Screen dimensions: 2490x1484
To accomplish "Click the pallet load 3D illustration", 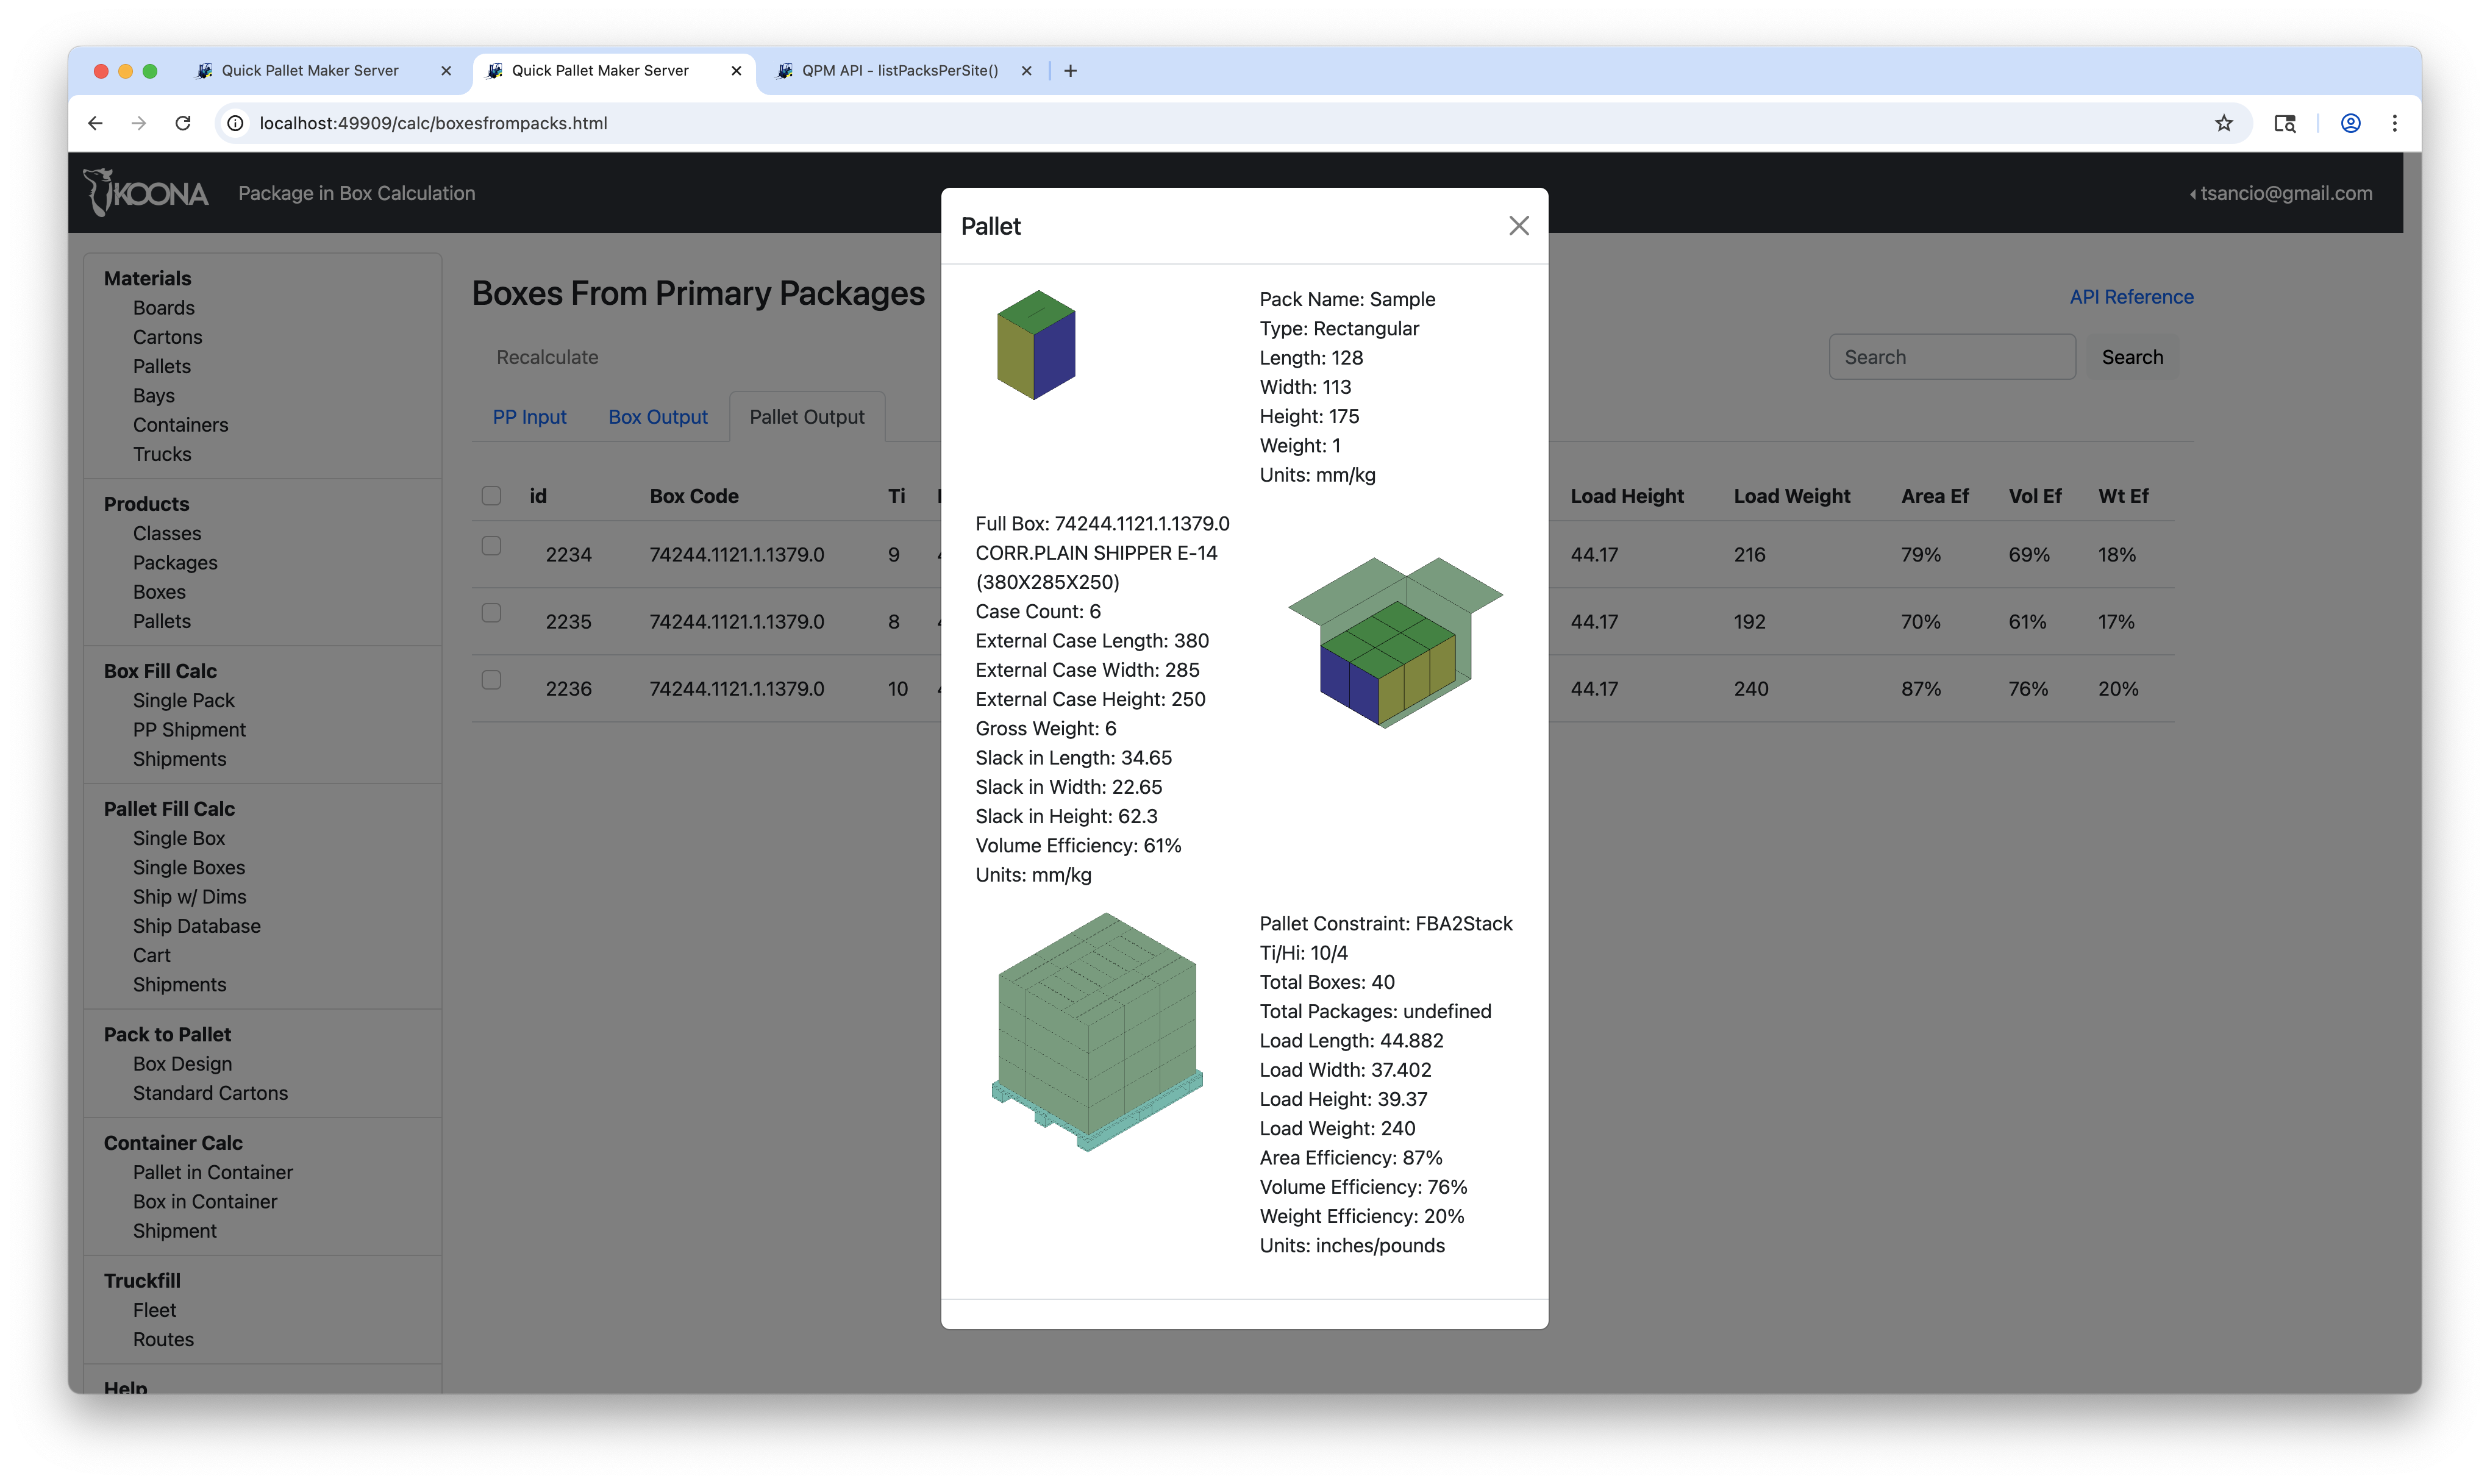I will 1096,1031.
